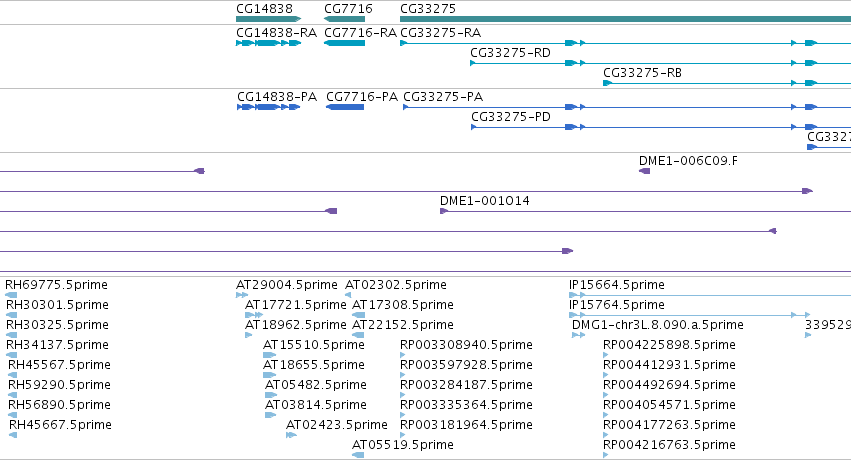Click the RH69775.5prime EST label

point(56,285)
